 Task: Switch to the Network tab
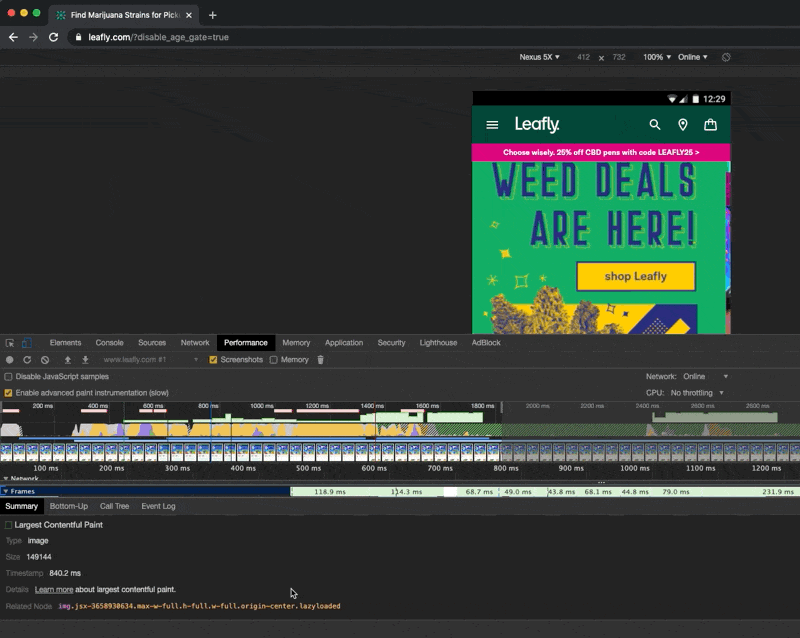pos(194,343)
